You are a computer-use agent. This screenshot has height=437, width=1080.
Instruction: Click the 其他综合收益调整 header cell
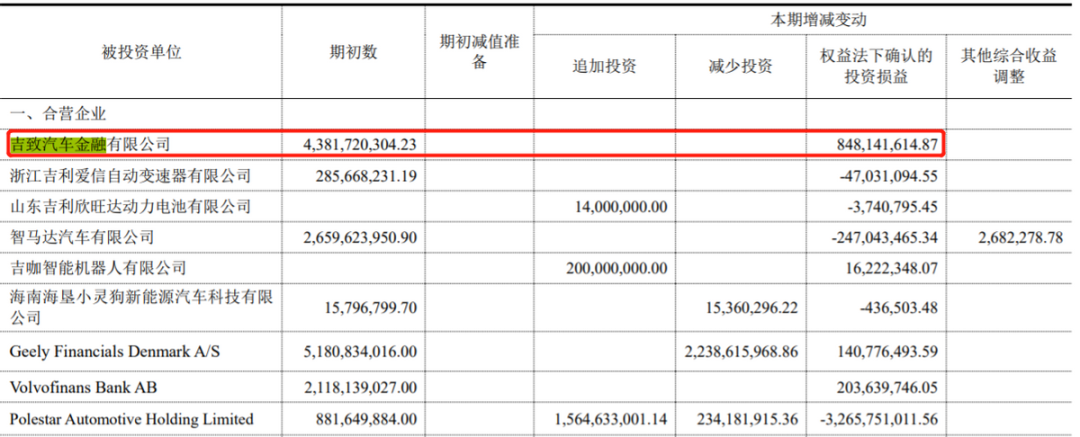pyautogui.click(x=1009, y=66)
